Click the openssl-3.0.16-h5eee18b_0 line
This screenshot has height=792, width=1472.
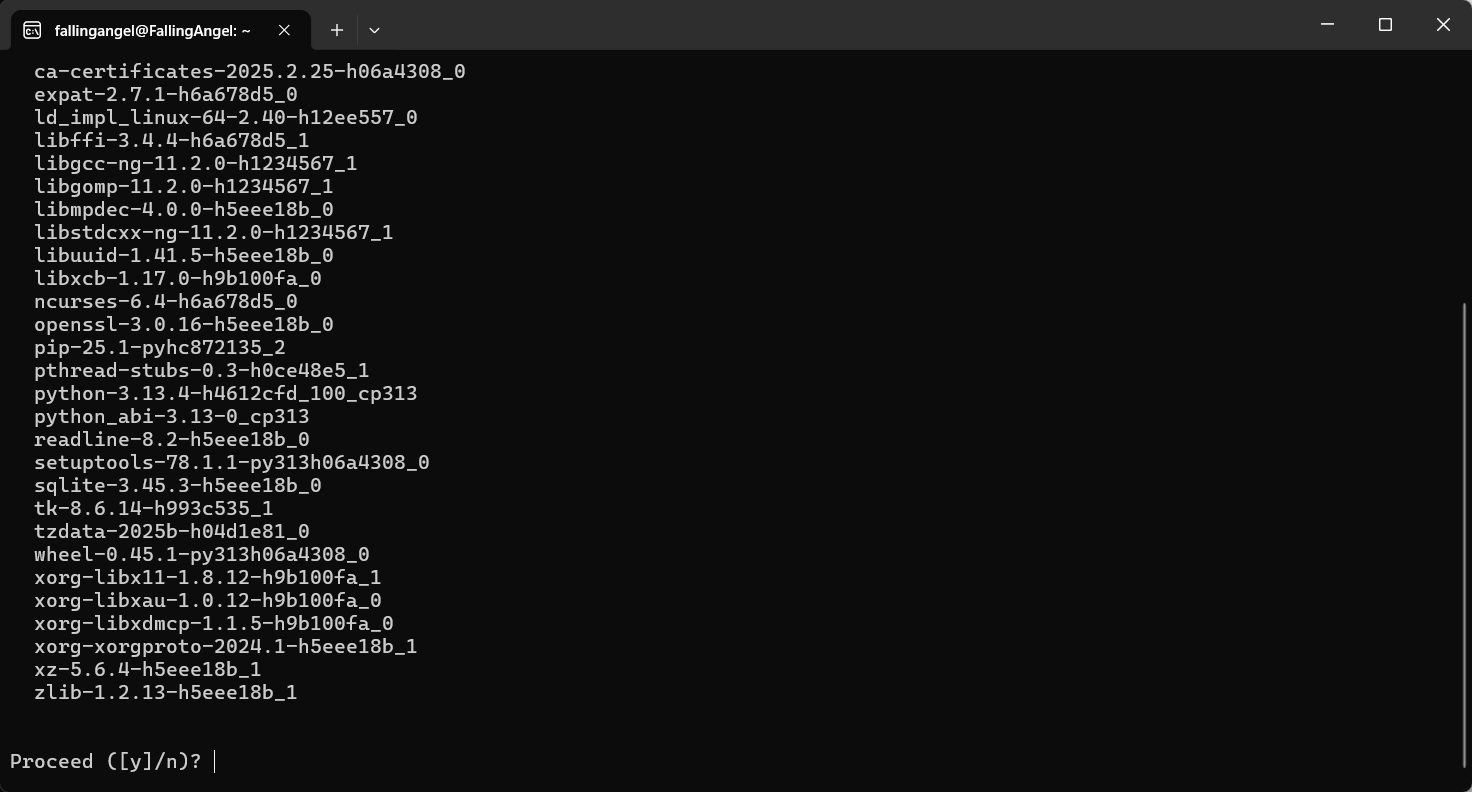(x=184, y=324)
